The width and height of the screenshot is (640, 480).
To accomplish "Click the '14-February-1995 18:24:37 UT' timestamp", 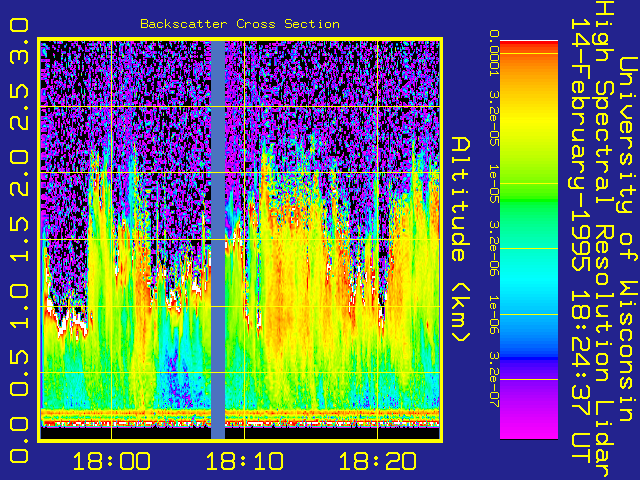I will coord(581,241).
